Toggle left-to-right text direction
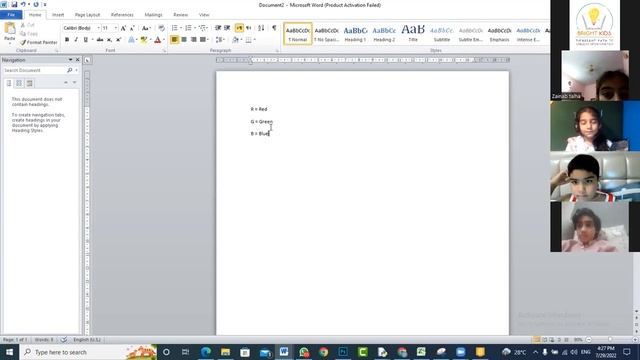The width and height of the screenshot is (640, 360). point(239,28)
